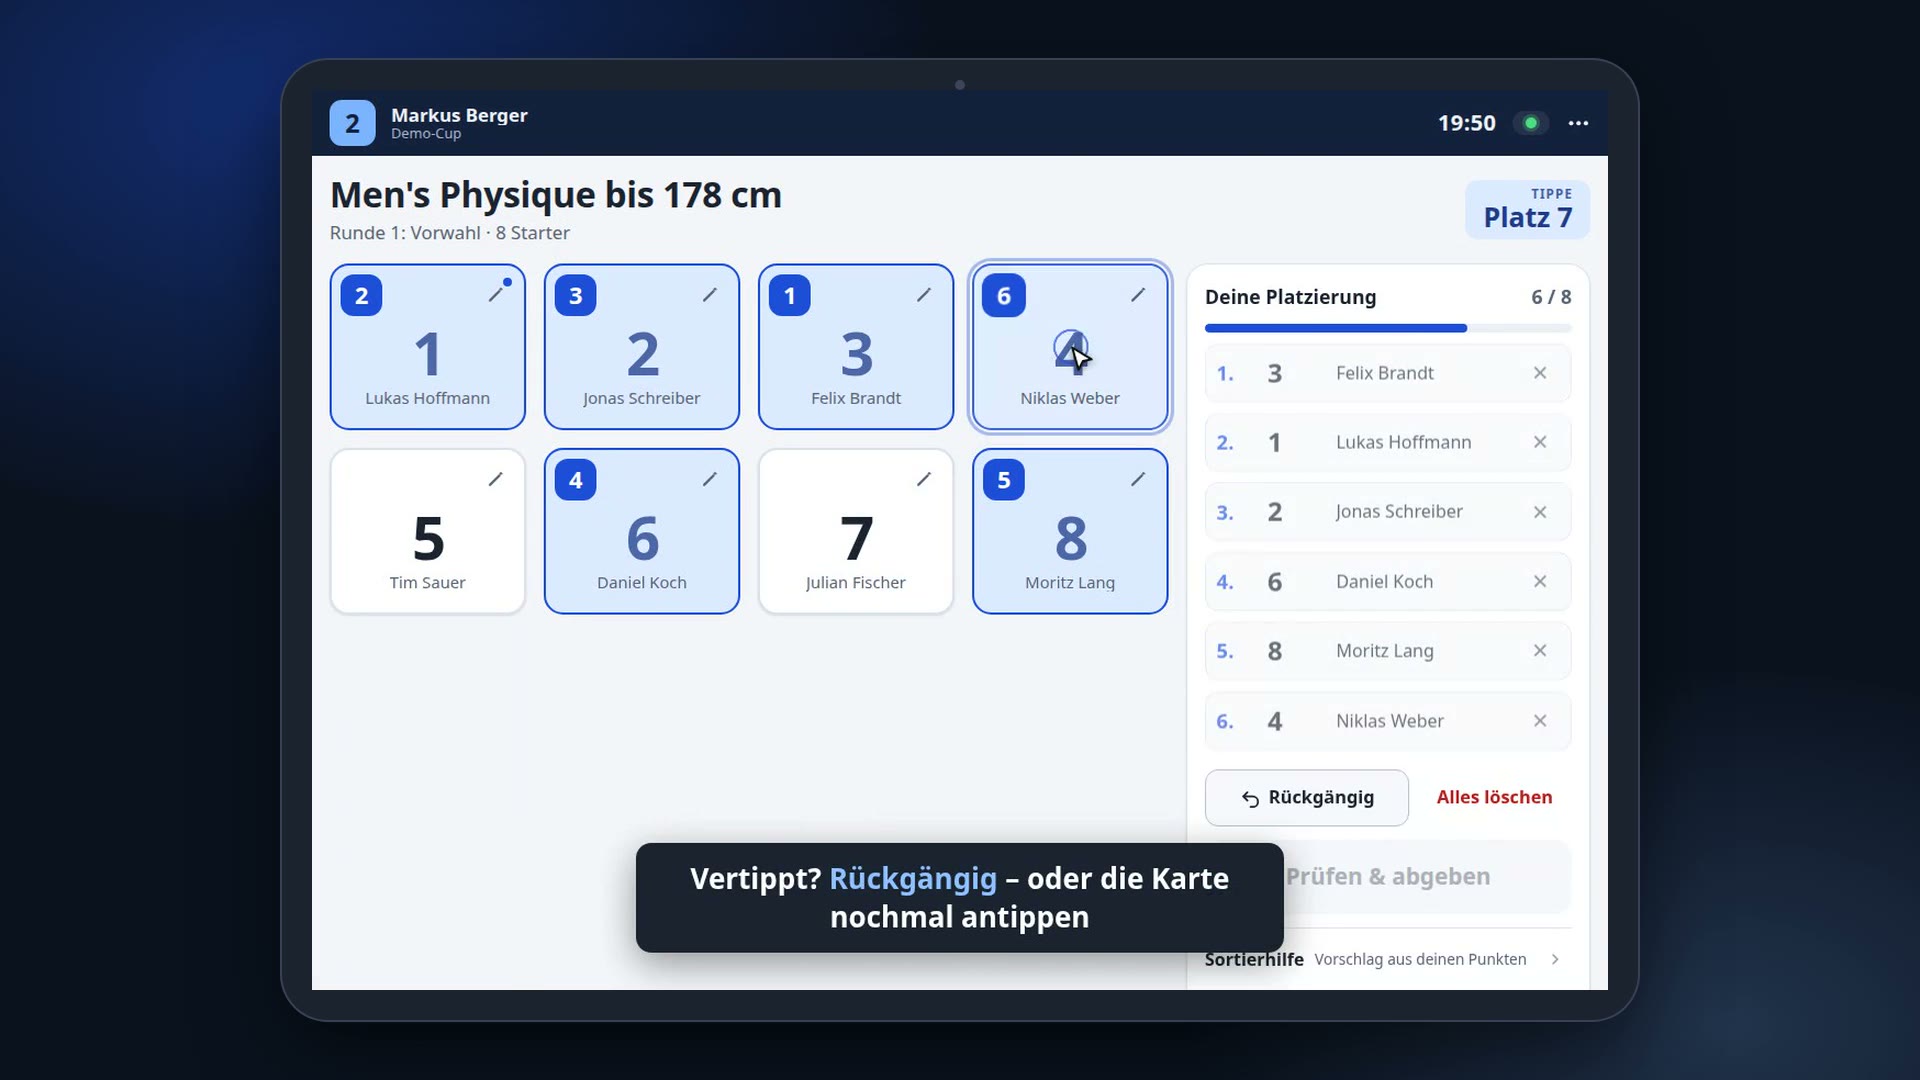Remove Felix Brandt from the placement list

[x=1540, y=373]
